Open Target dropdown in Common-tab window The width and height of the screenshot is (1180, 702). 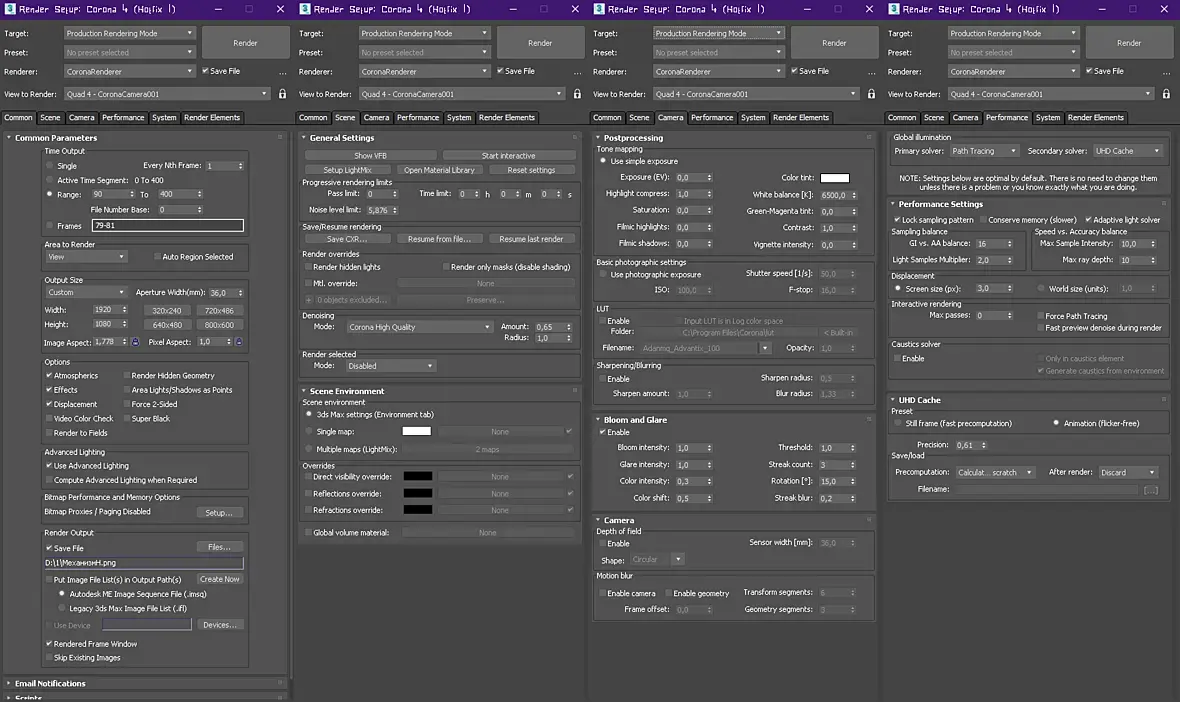[129, 33]
